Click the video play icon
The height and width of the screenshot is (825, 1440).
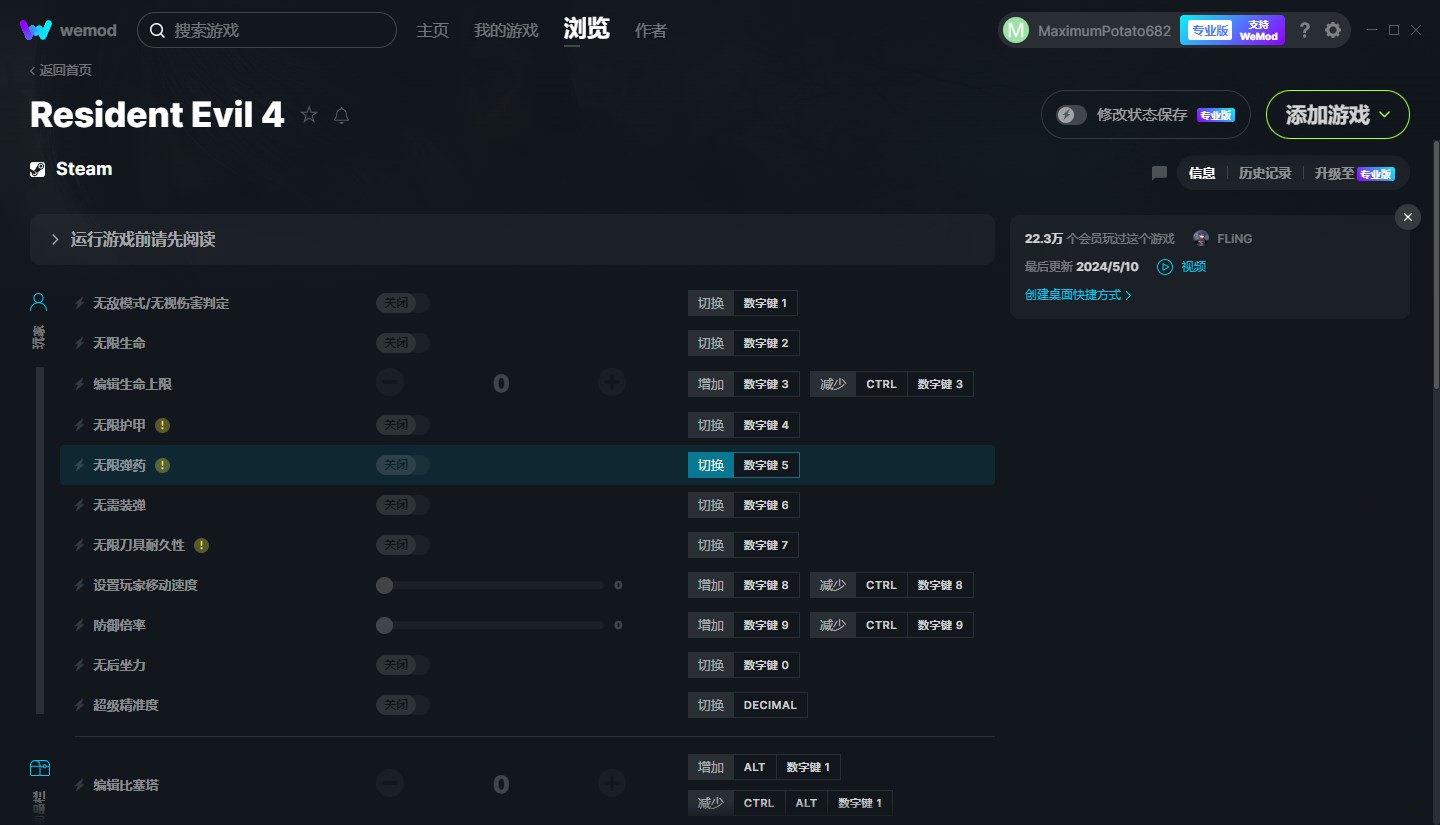pos(1165,267)
